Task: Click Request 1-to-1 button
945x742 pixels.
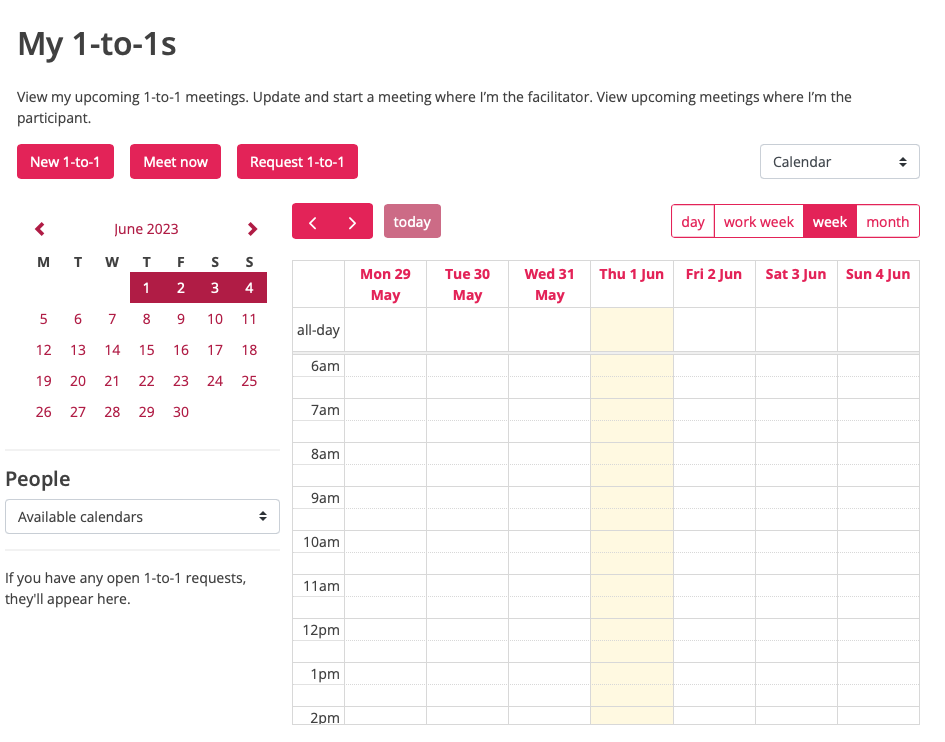Action: click(297, 162)
